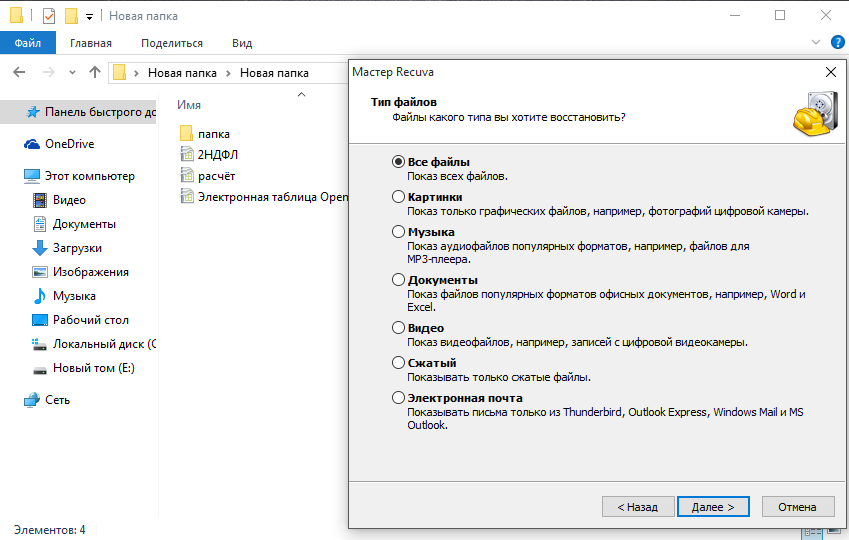
Task: Expand the ribbon with the chevron arrow
Action: 813,43
